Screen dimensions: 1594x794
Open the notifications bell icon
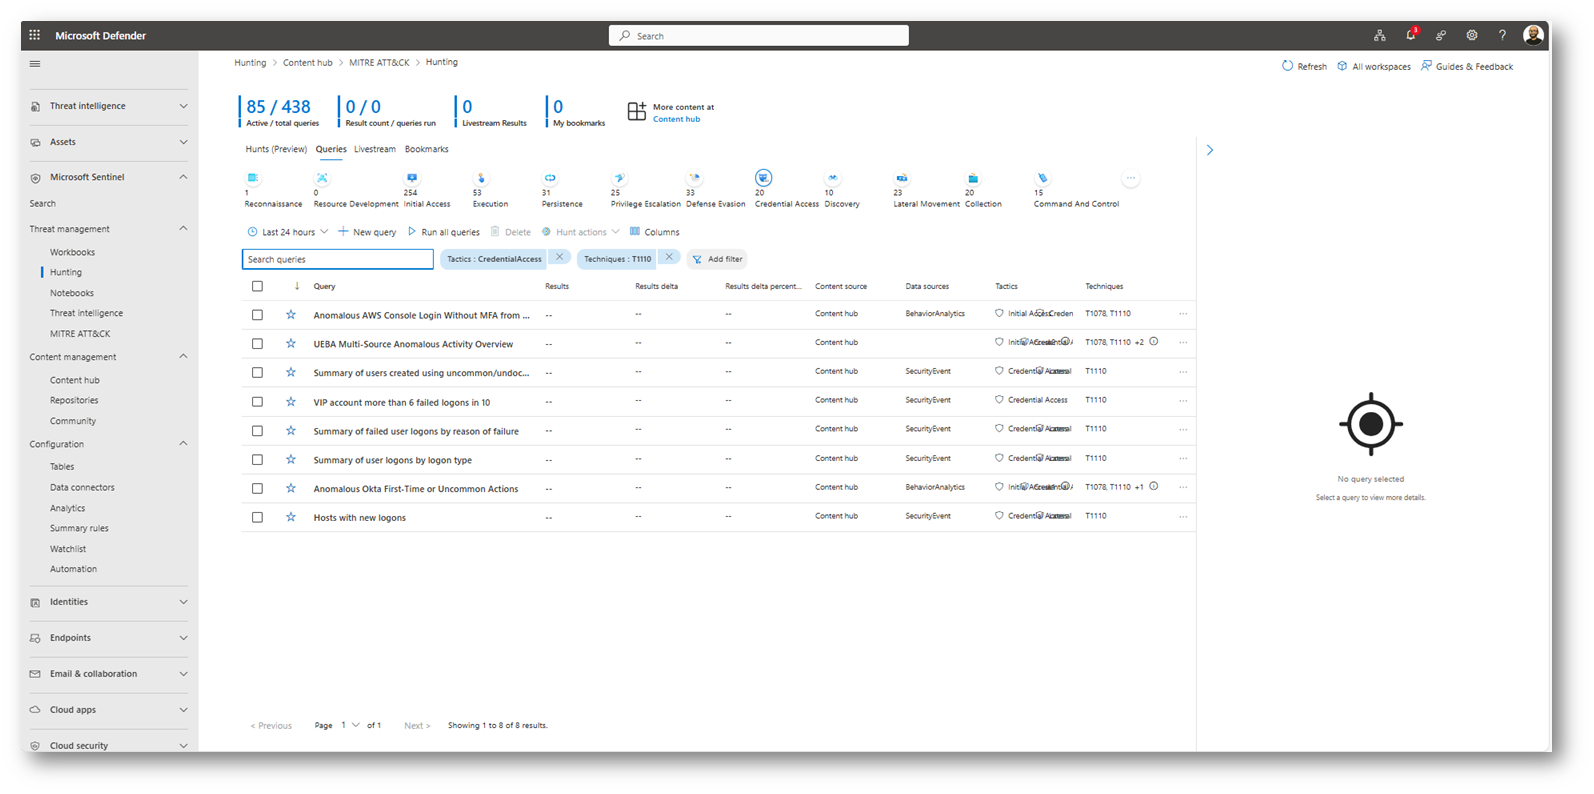pyautogui.click(x=1410, y=35)
